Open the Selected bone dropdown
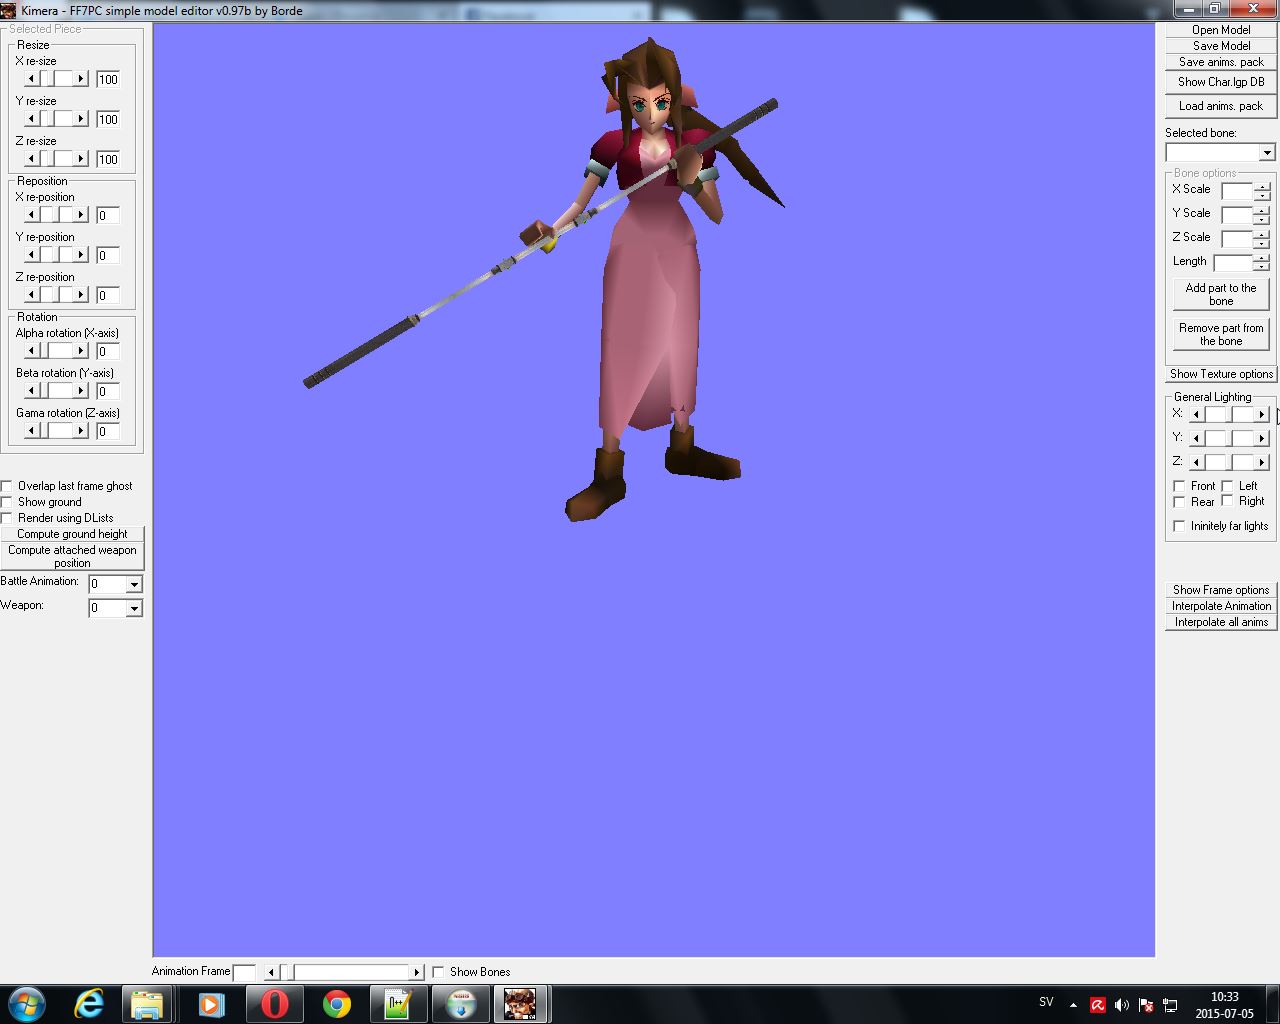Viewport: 1280px width, 1024px height. coord(1267,153)
